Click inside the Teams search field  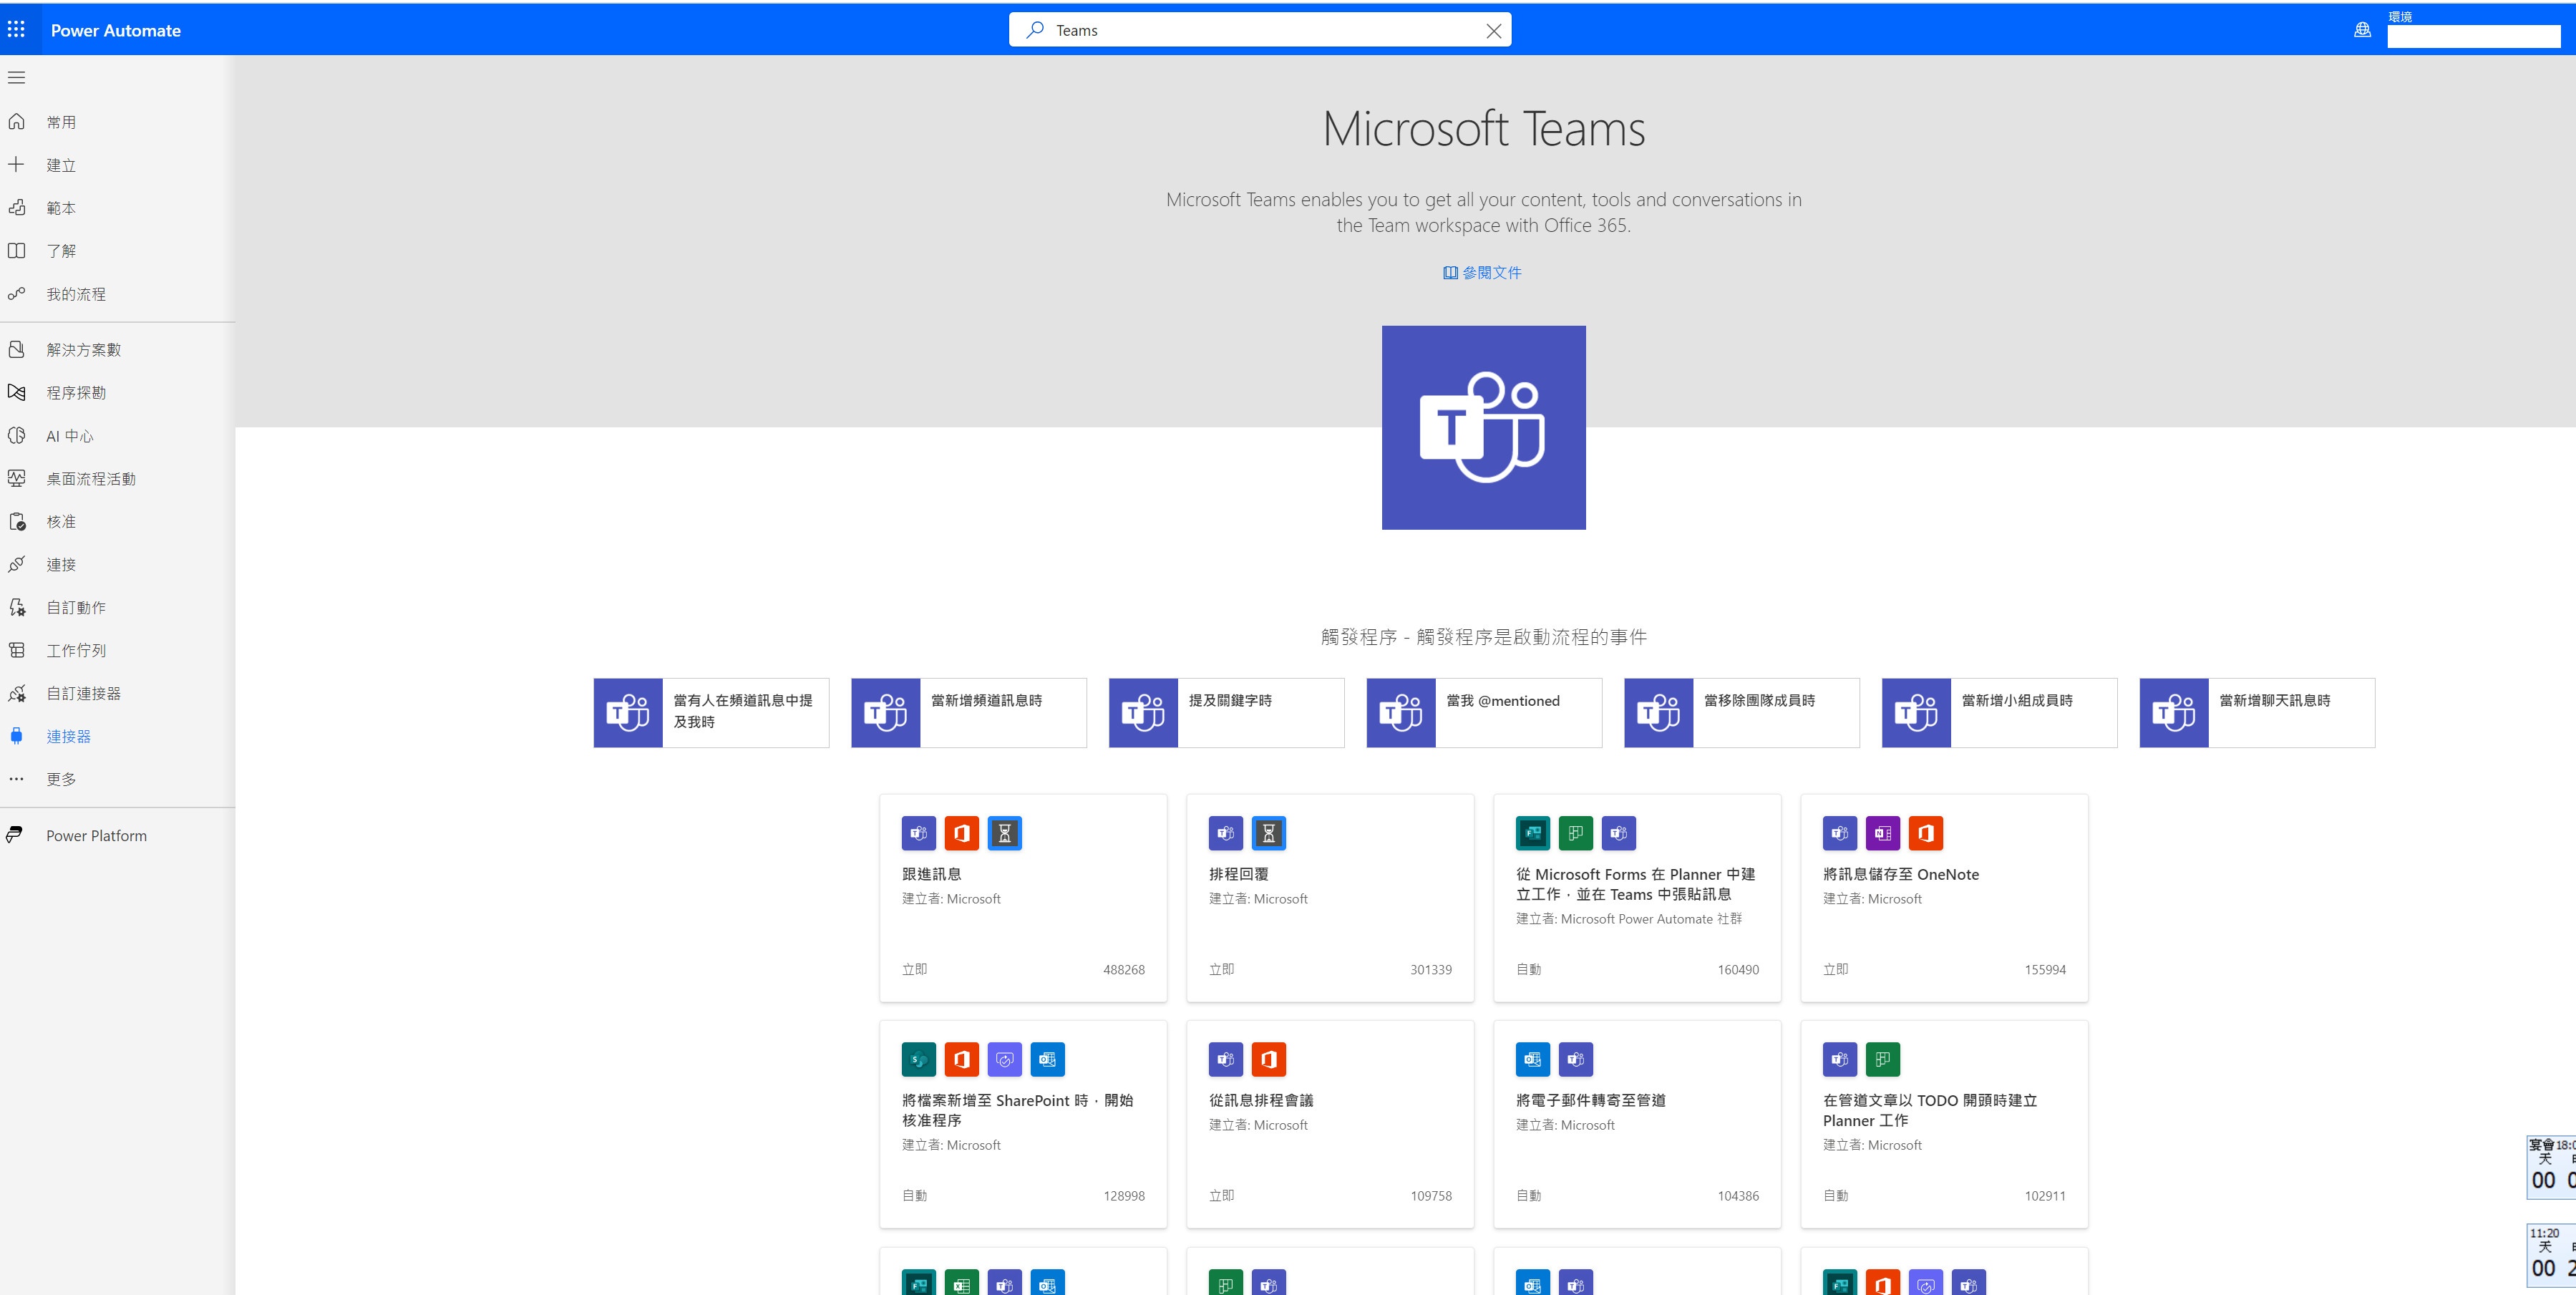pos(1250,31)
